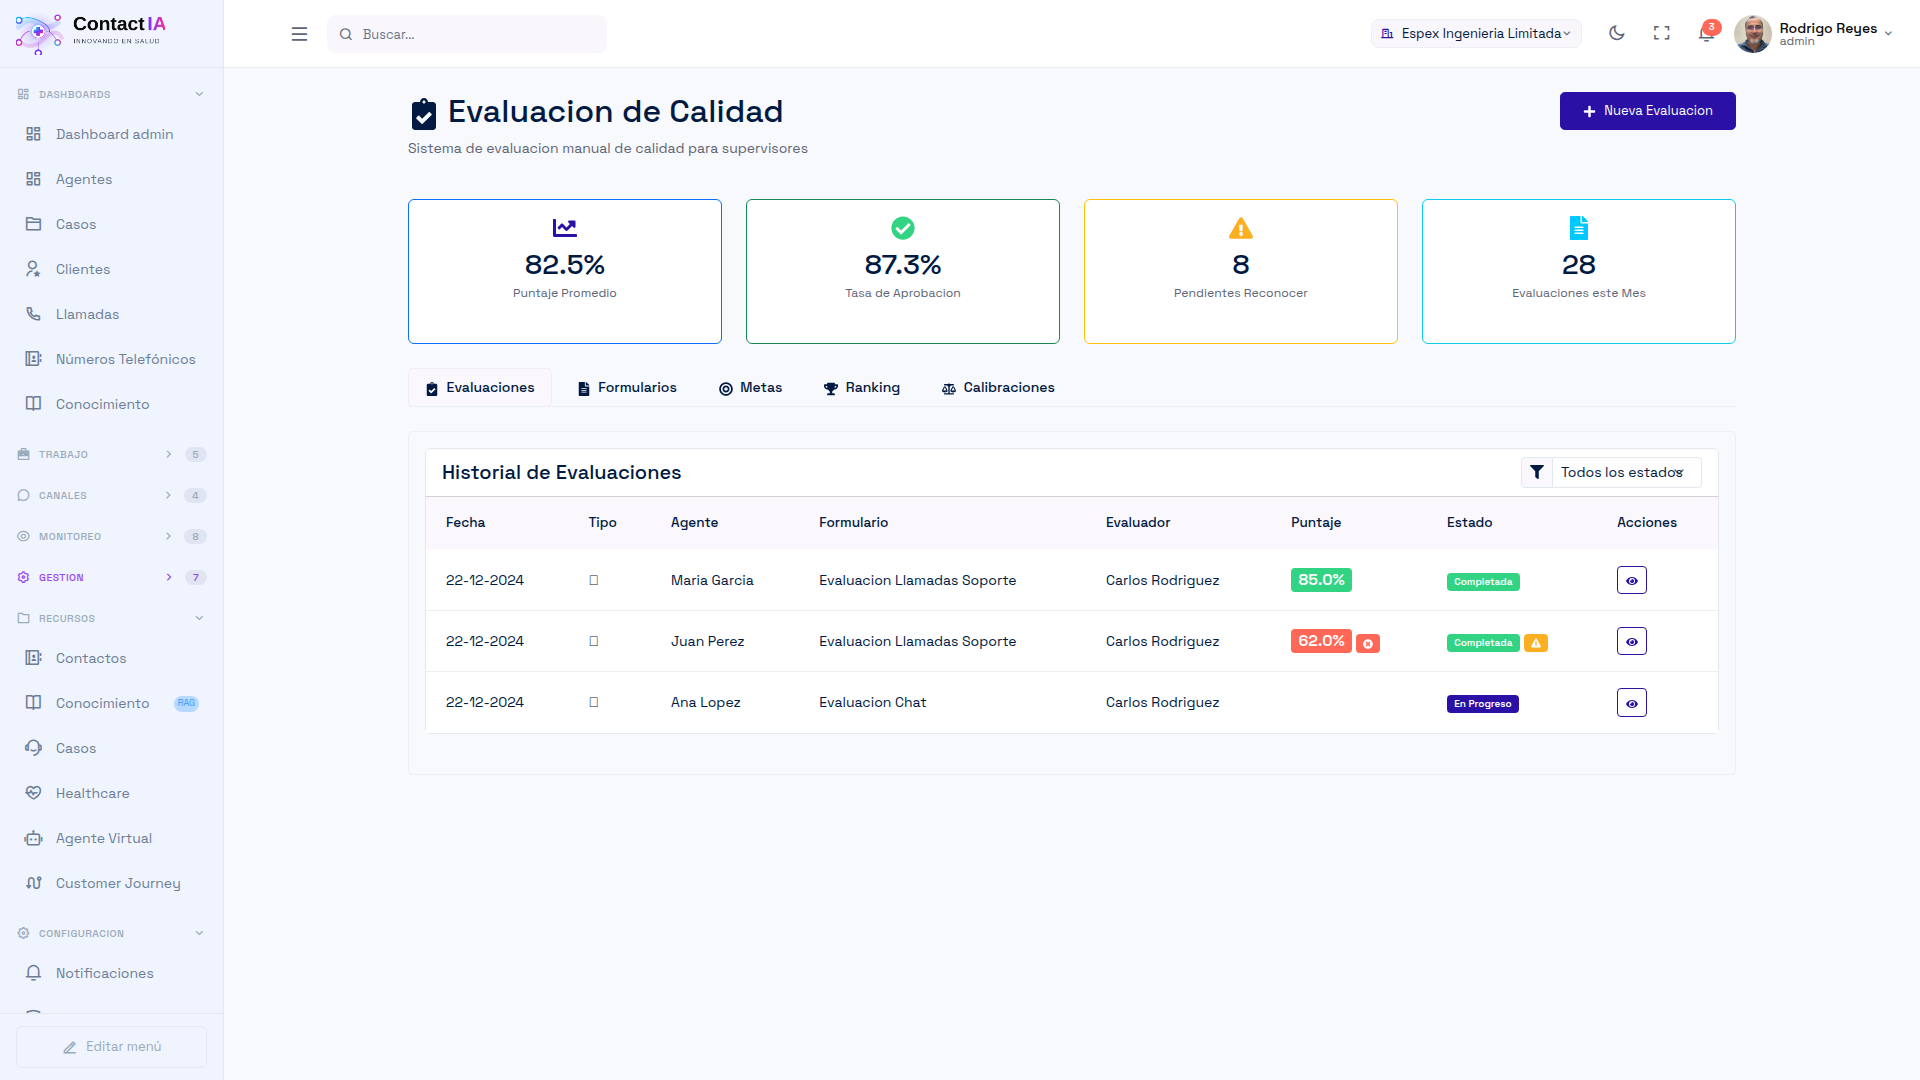This screenshot has height=1080, width=1920.
Task: Open the Todos los estados filter dropdown
Action: [1622, 472]
